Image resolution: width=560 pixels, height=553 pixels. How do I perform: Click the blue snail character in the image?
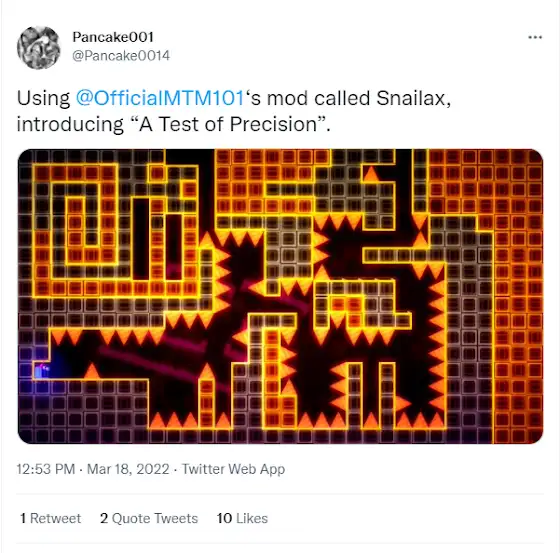(x=41, y=371)
